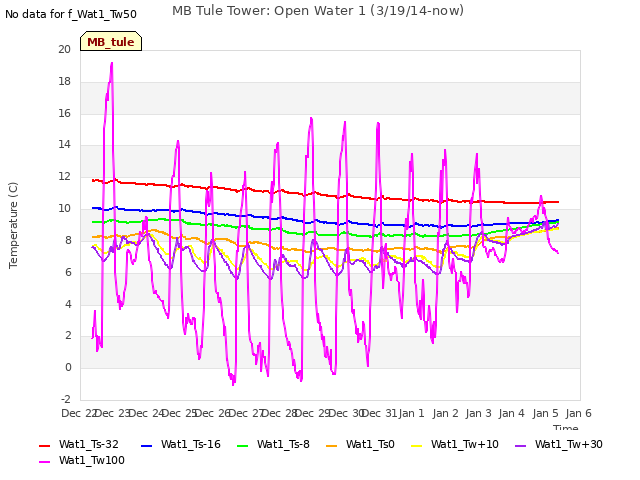
Task: Click the chart title MB Tule Tower
Action: click(318, 11)
